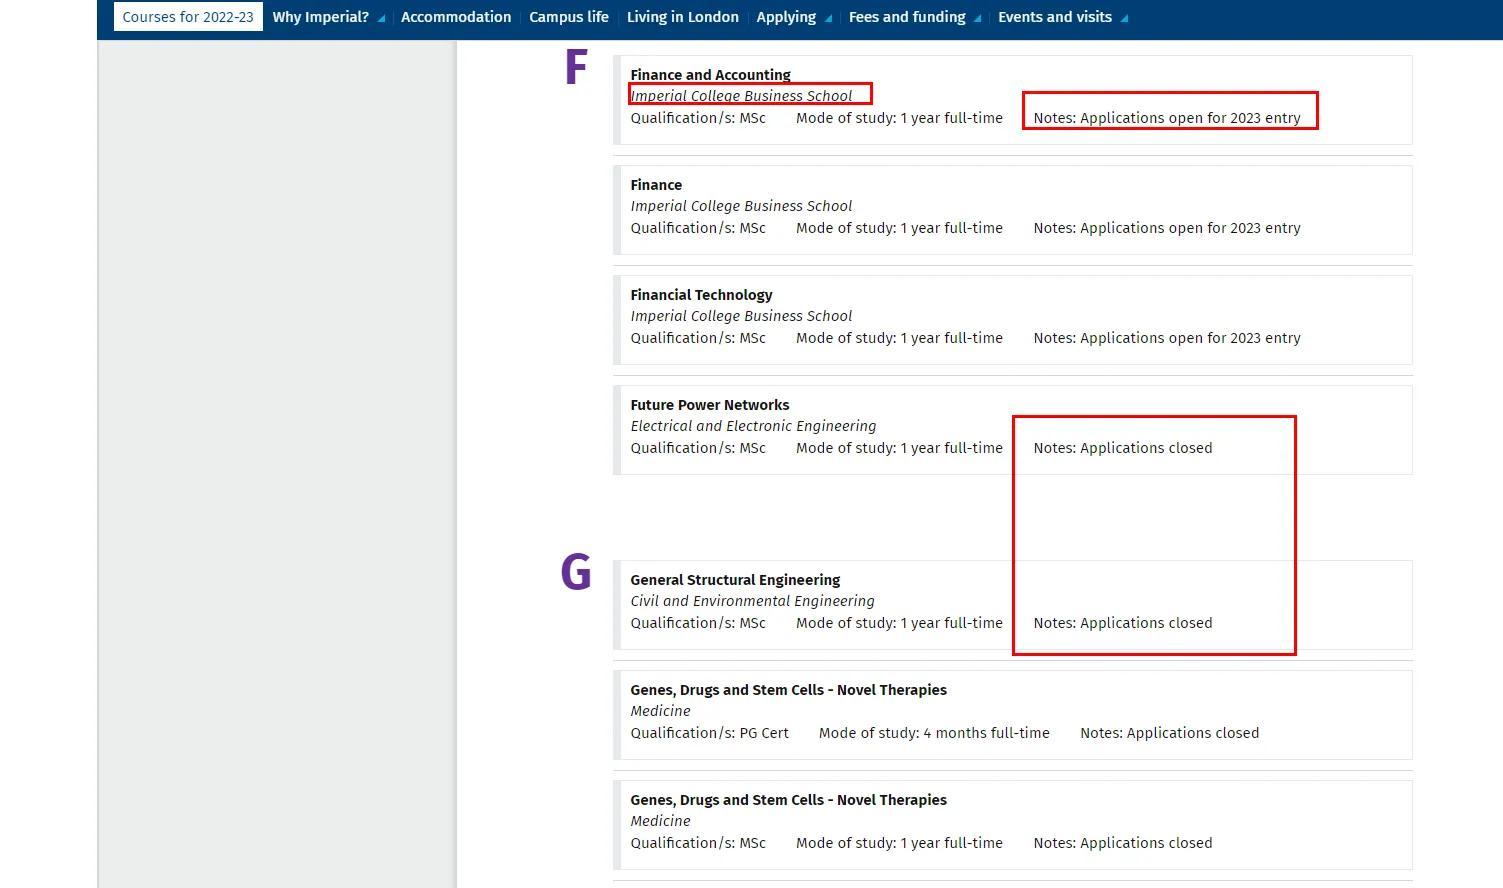Viewport: 1503px width, 888px height.
Task: Expand the Fees and funding dropdown arrow
Action: tap(977, 18)
